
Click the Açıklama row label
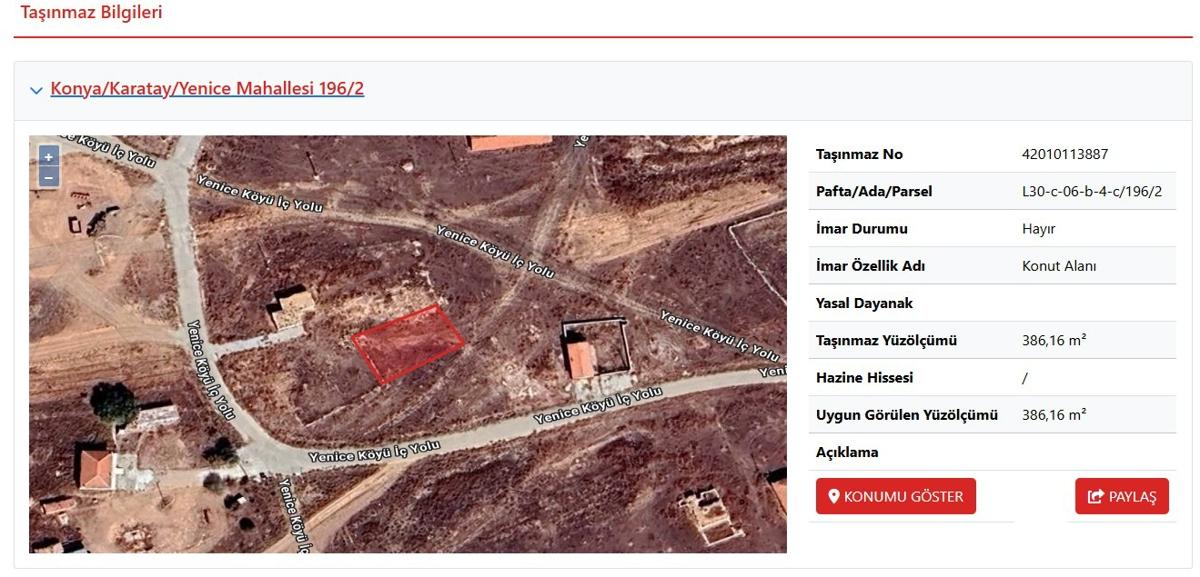[x=847, y=452]
